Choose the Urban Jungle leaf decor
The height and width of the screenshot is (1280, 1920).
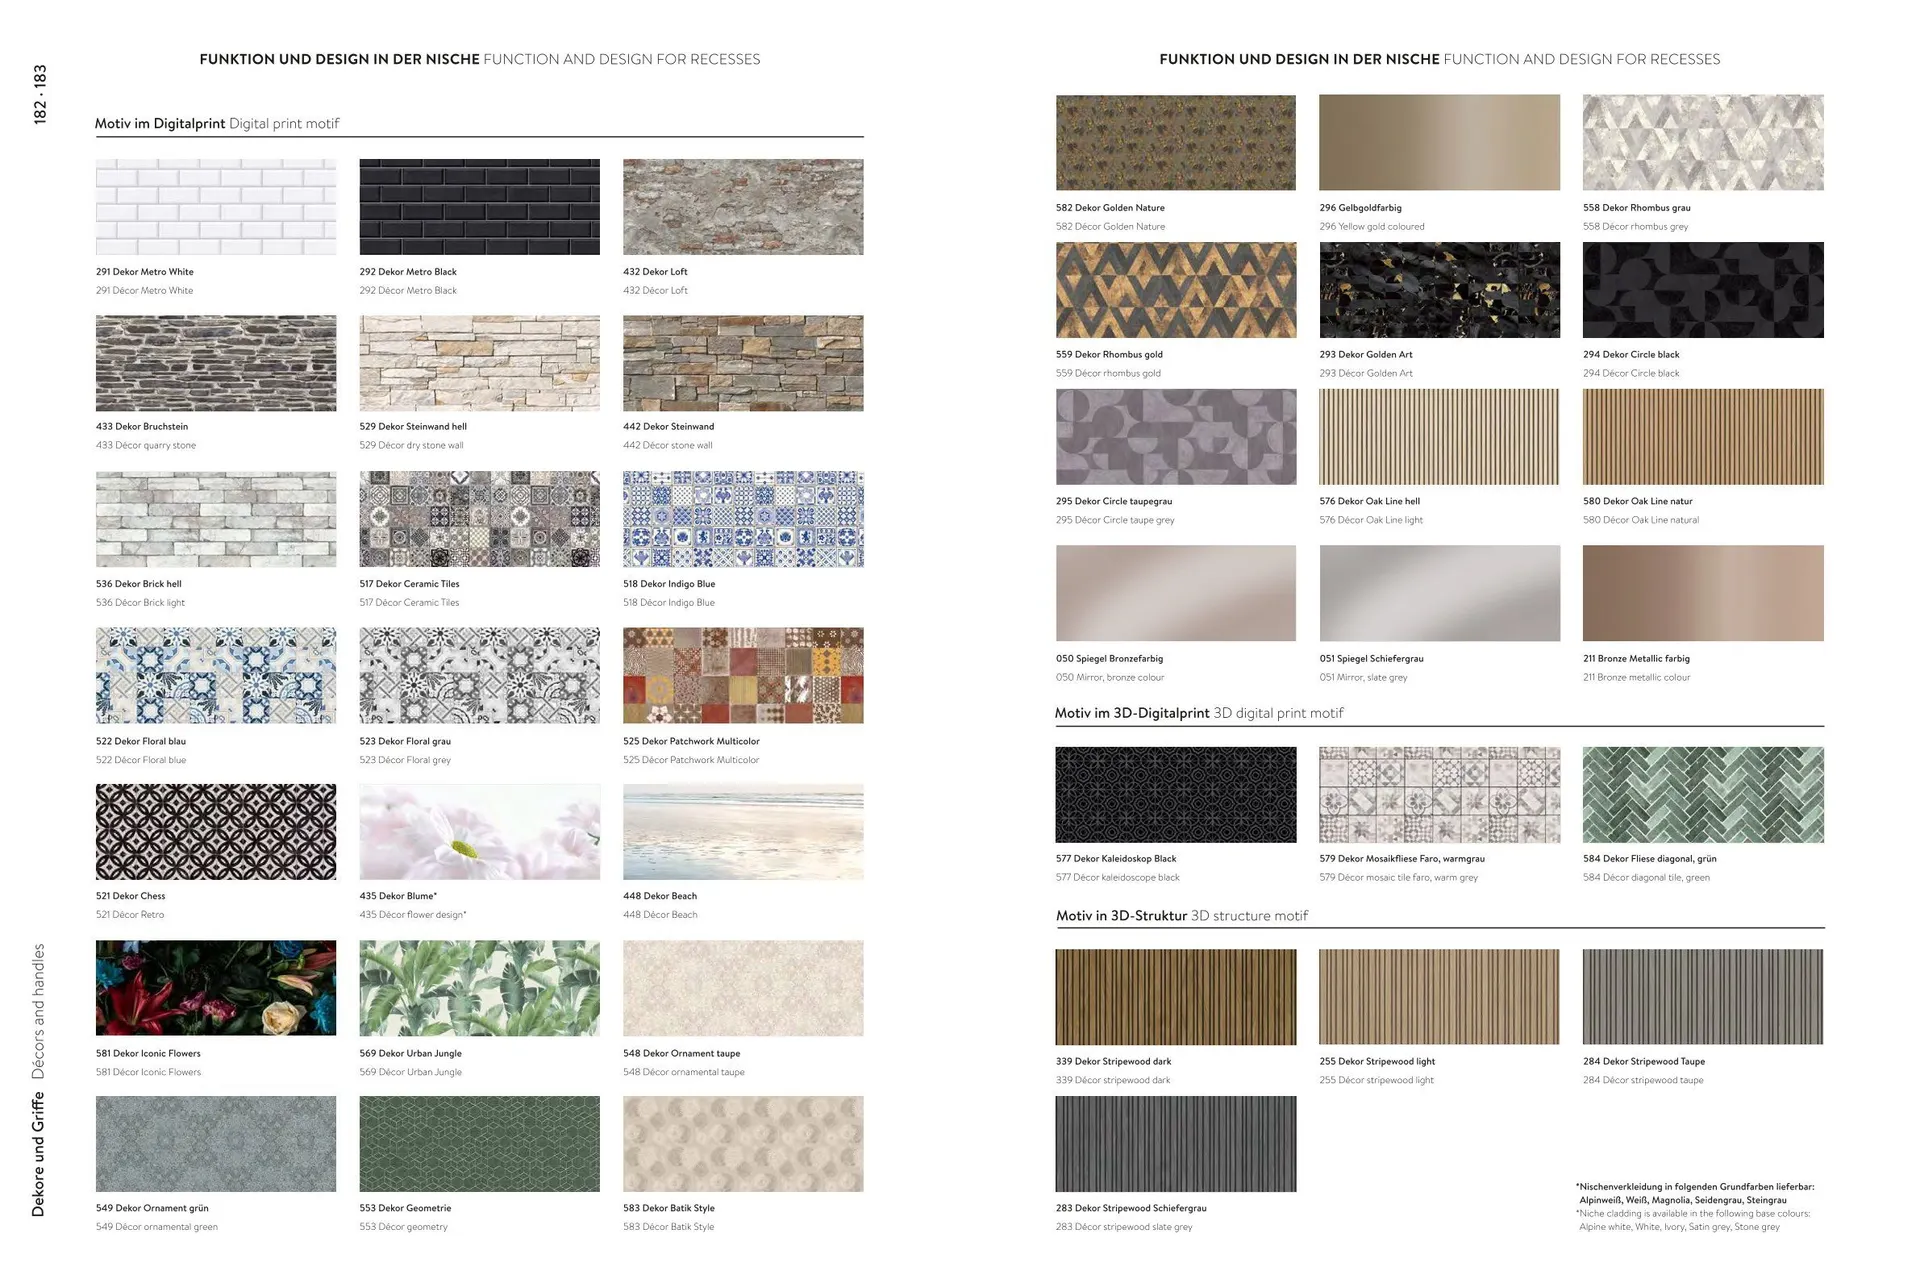click(479, 988)
